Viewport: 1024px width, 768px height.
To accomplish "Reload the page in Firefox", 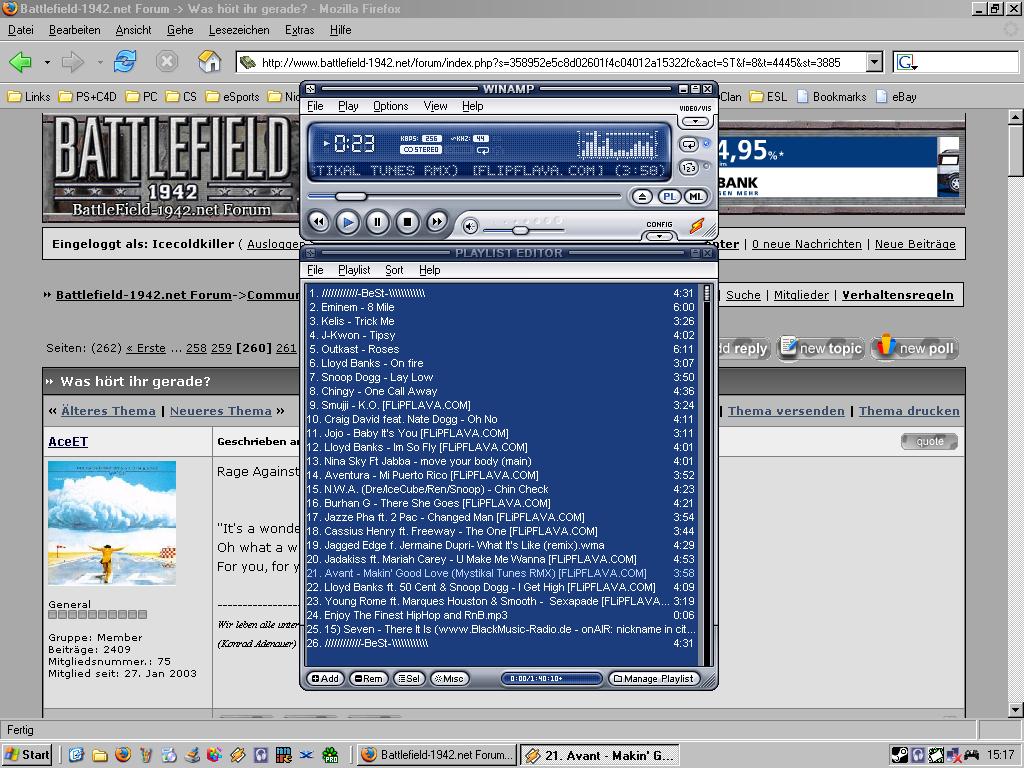I will pyautogui.click(x=125, y=62).
